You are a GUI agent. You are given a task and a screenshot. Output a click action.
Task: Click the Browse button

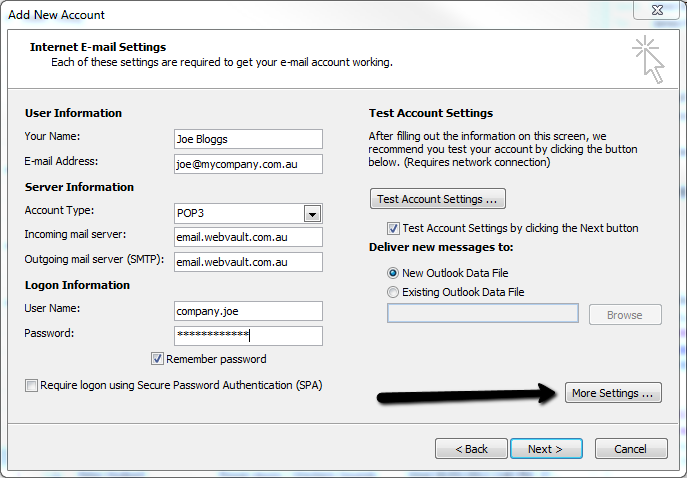[x=624, y=315]
